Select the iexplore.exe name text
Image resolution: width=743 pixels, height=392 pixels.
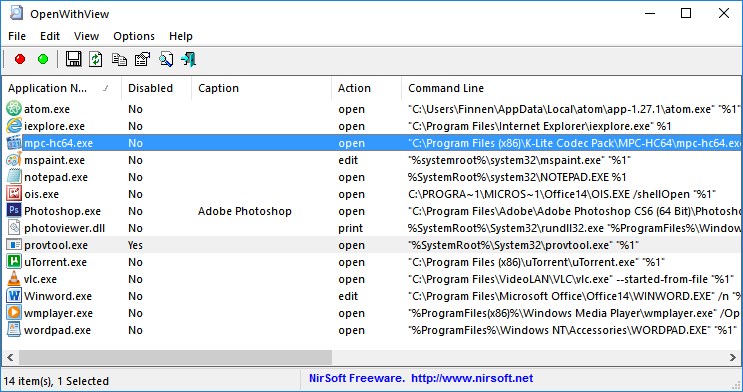coord(54,126)
